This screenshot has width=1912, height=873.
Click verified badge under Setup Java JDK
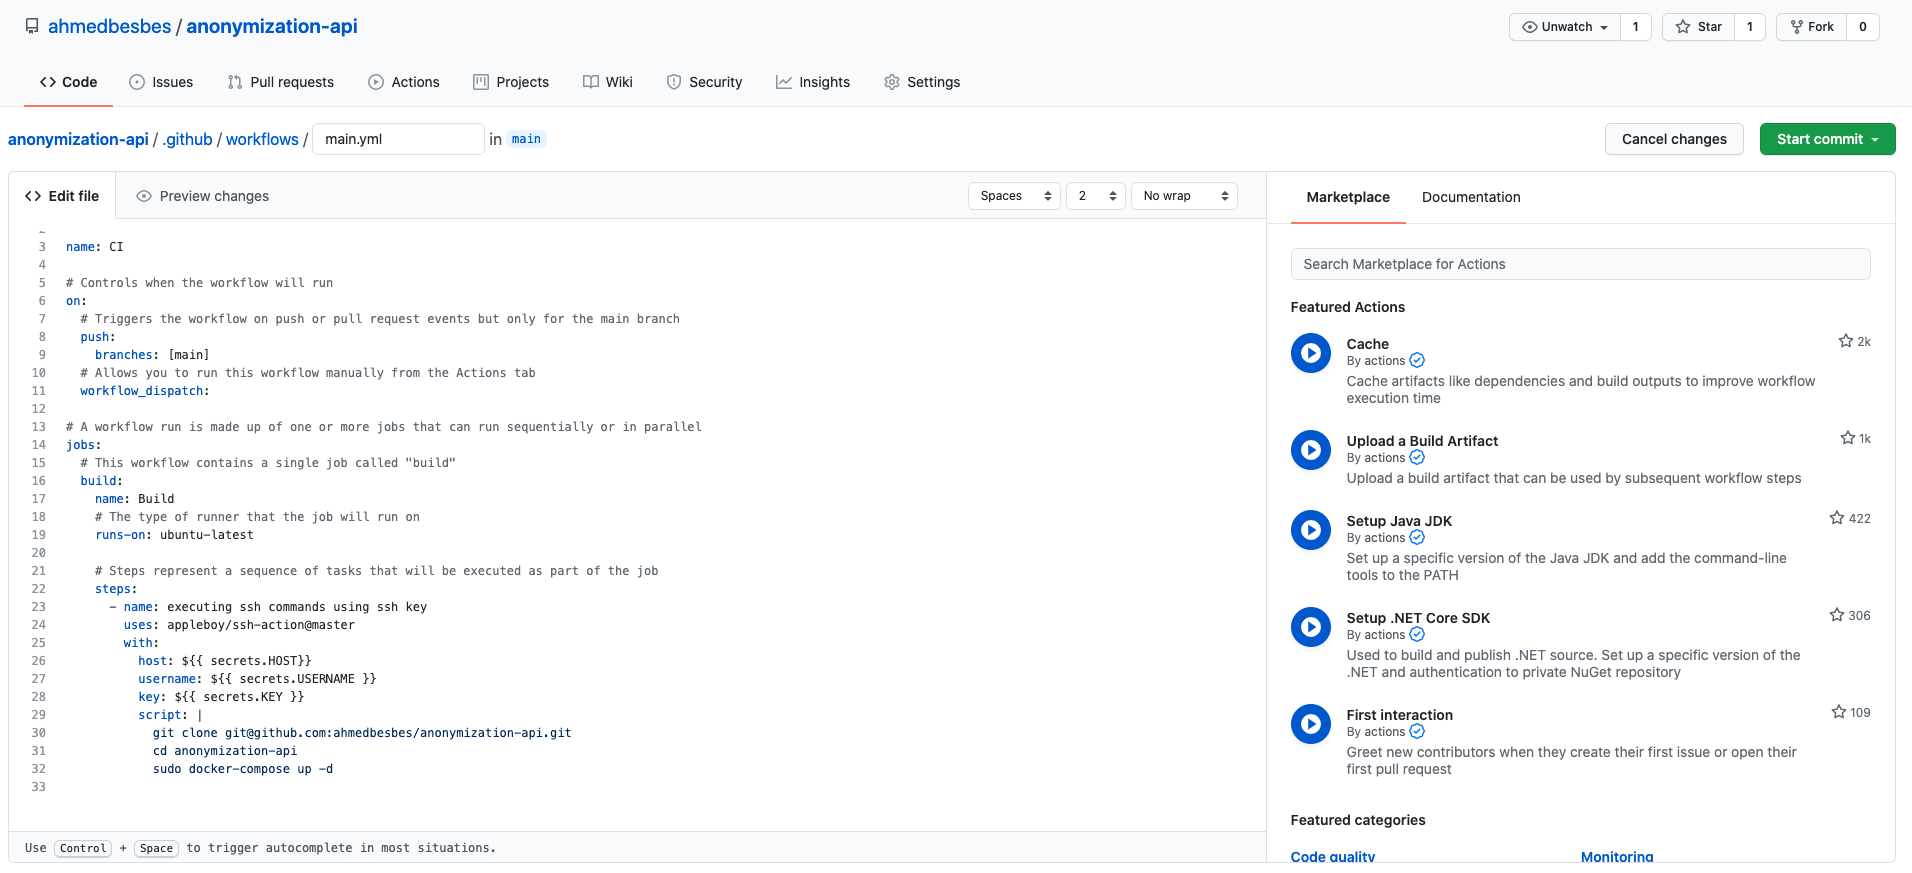click(1417, 538)
